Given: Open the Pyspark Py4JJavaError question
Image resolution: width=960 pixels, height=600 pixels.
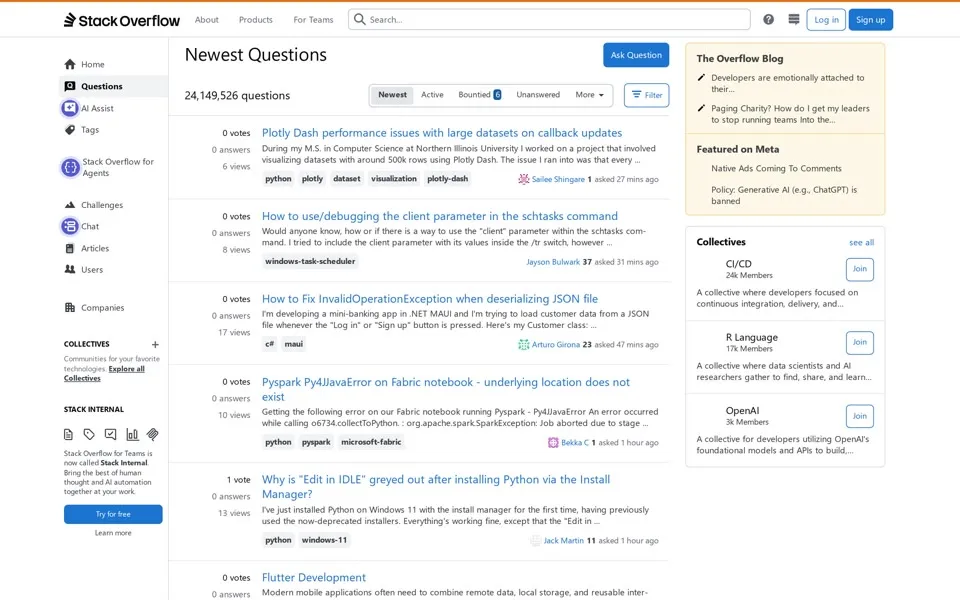Looking at the screenshot, I should [x=446, y=389].
